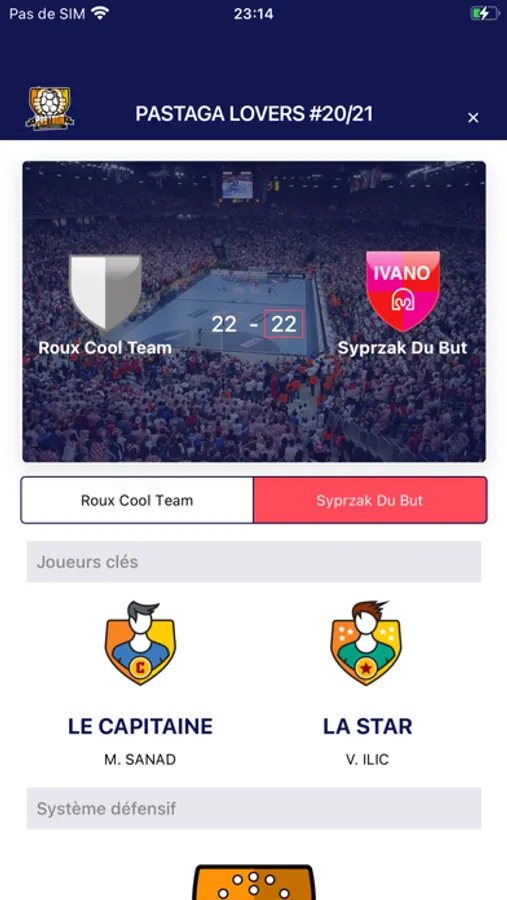
Task: Tap the LE CAPITAINE label
Action: coord(140,726)
